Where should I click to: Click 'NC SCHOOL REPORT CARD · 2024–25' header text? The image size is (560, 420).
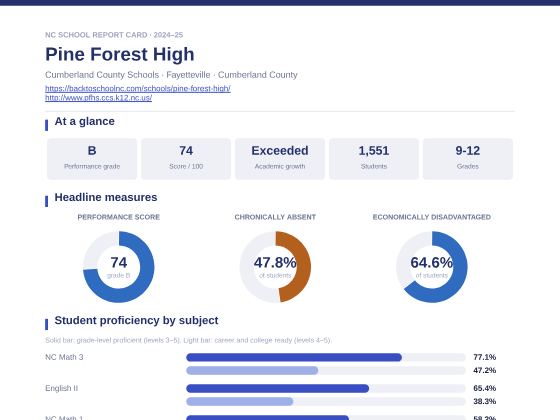point(114,35)
